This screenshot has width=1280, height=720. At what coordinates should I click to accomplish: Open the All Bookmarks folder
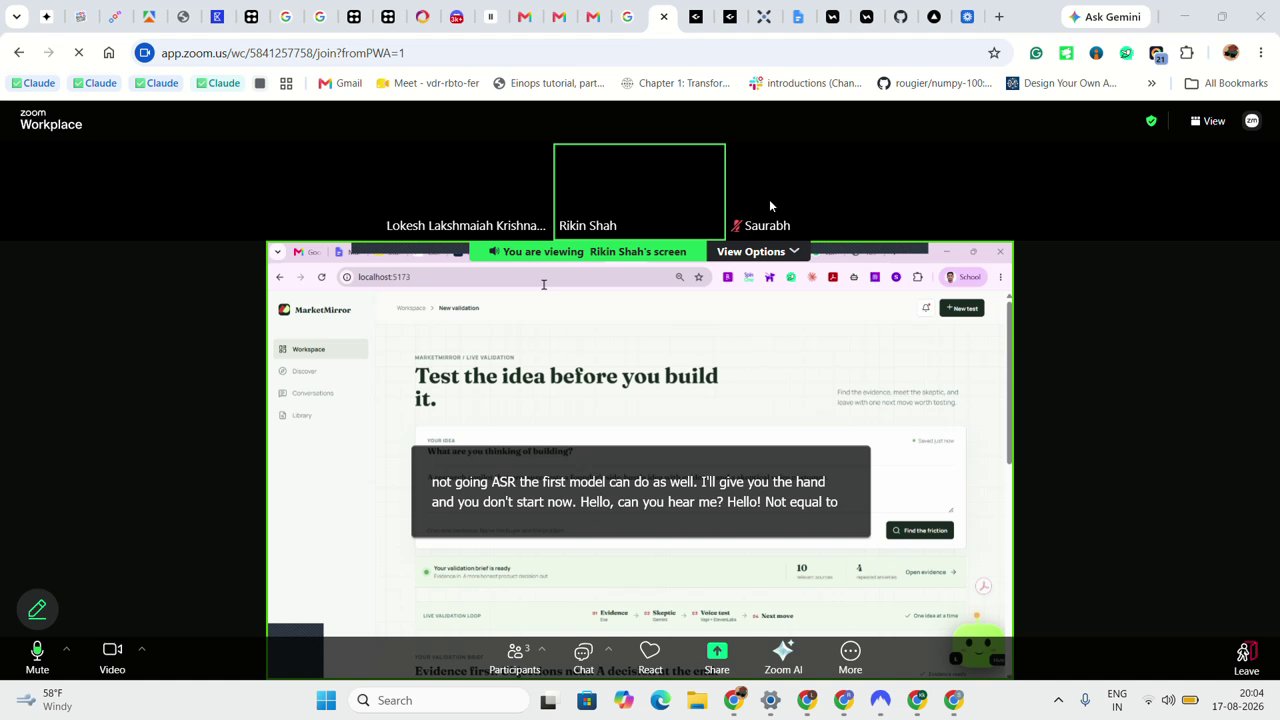tap(1226, 83)
